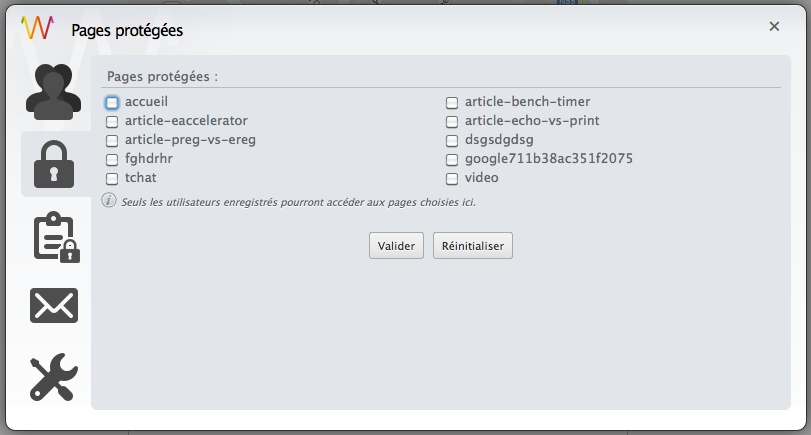Open the envelope mail icon
Image resolution: width=811 pixels, height=435 pixels.
54,306
